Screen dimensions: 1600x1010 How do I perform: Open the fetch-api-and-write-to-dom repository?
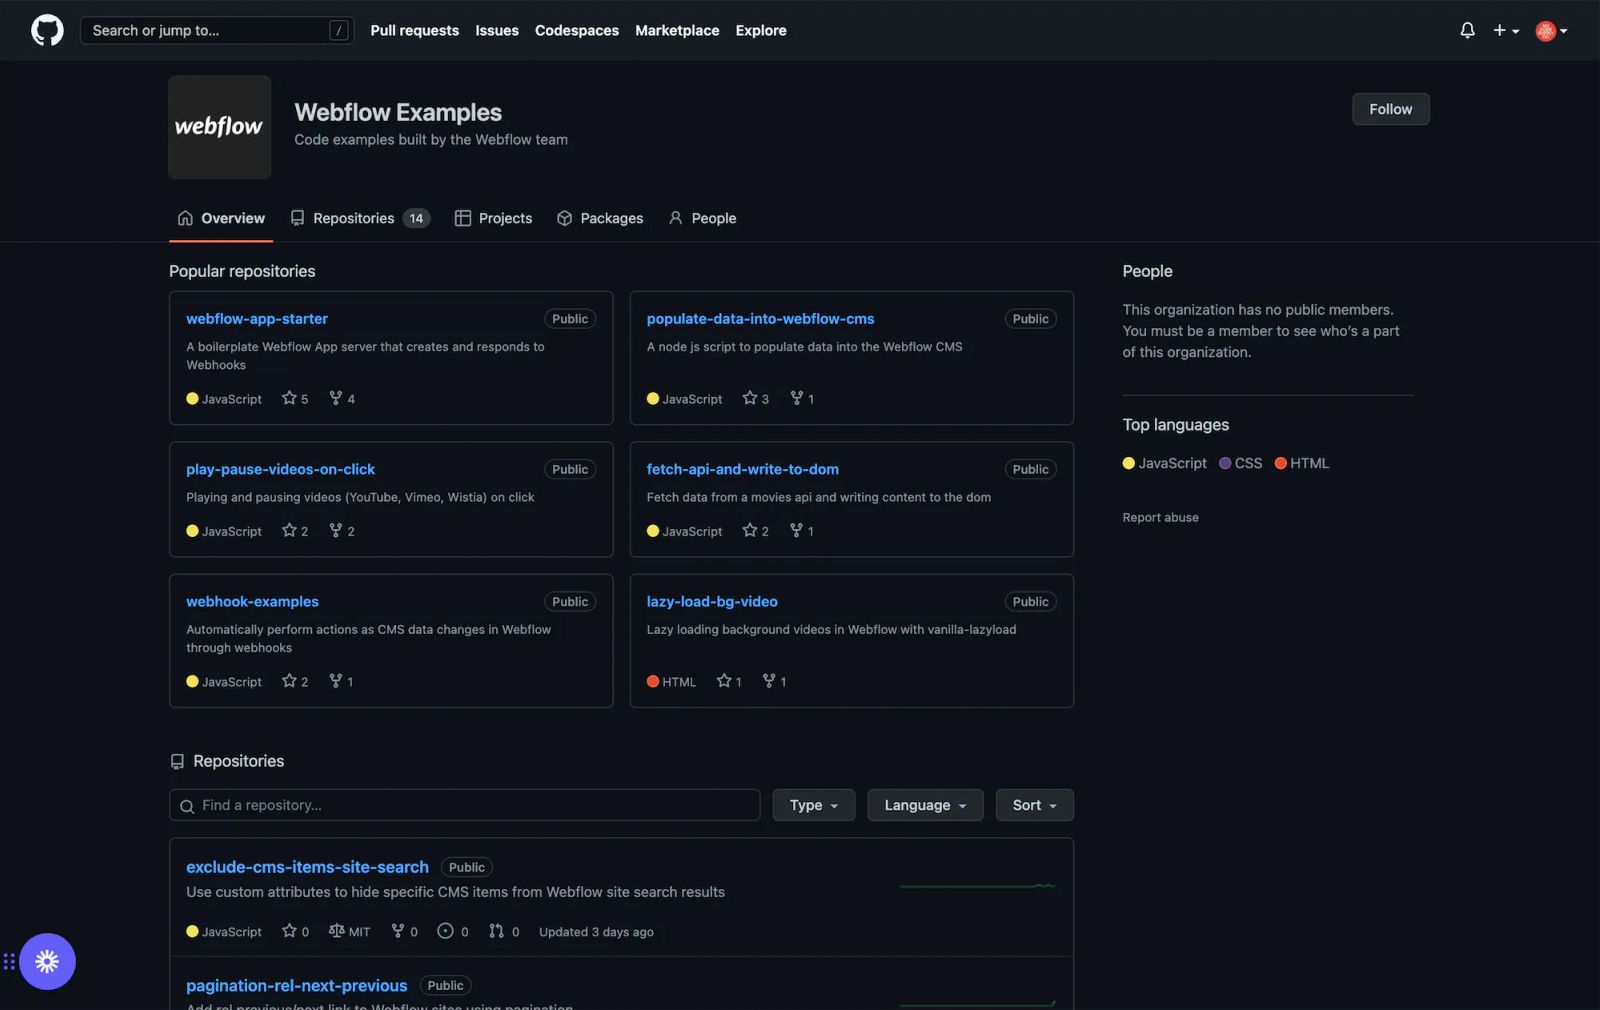[742, 469]
